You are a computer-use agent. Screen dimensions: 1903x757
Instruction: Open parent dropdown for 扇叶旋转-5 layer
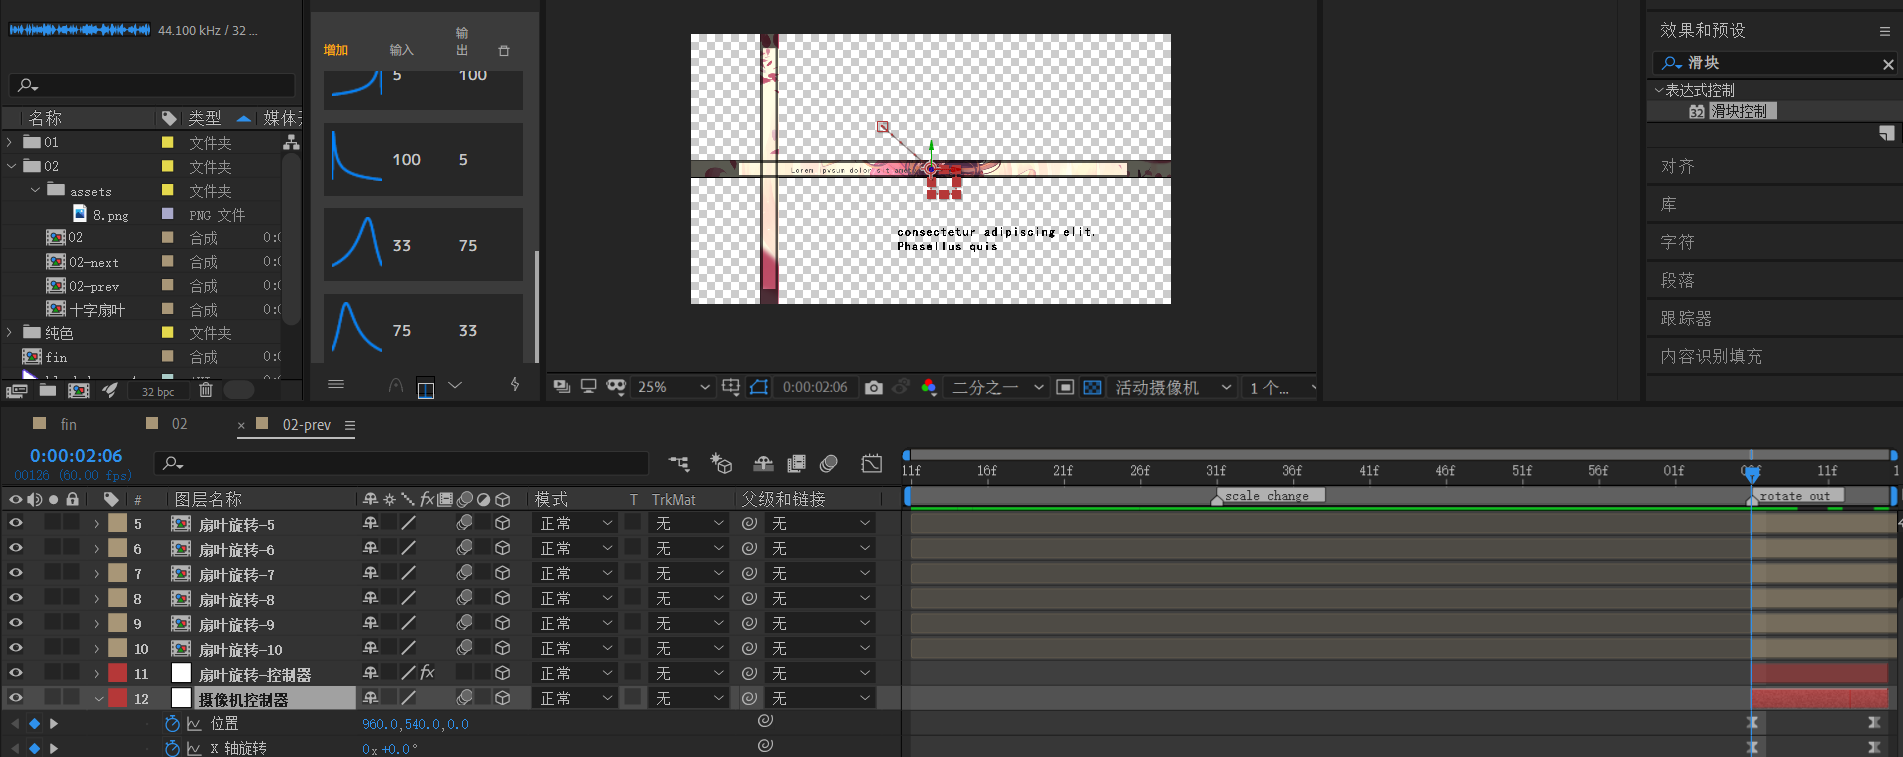[x=820, y=523]
